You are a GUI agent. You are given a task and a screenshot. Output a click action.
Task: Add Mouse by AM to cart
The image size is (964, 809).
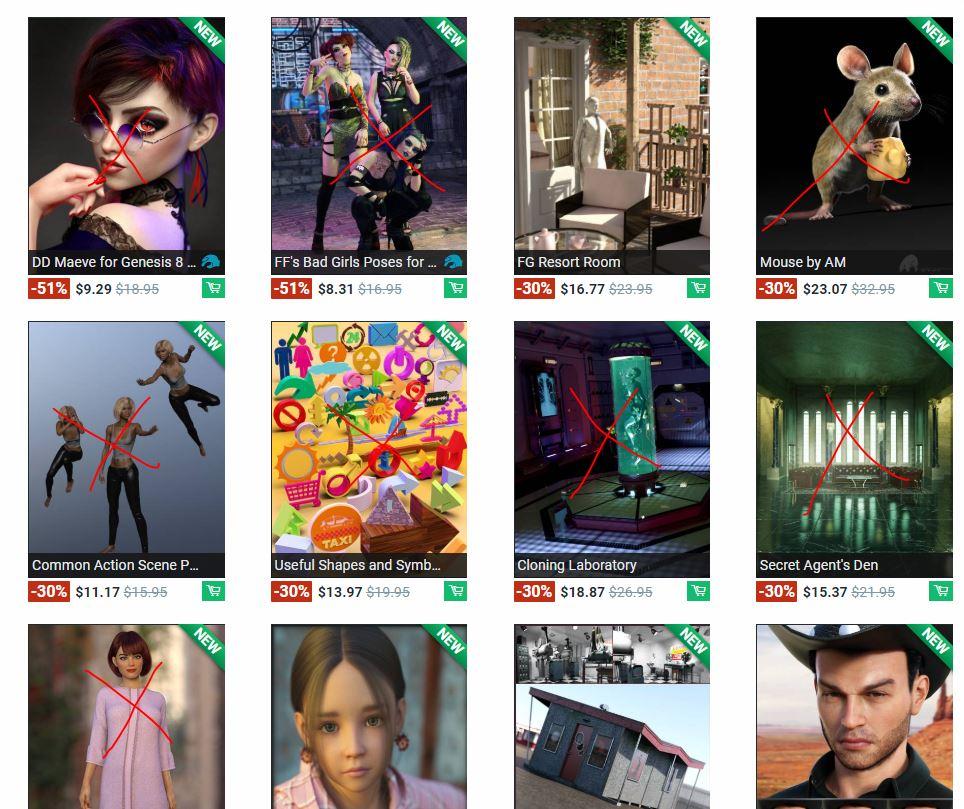pos(941,288)
